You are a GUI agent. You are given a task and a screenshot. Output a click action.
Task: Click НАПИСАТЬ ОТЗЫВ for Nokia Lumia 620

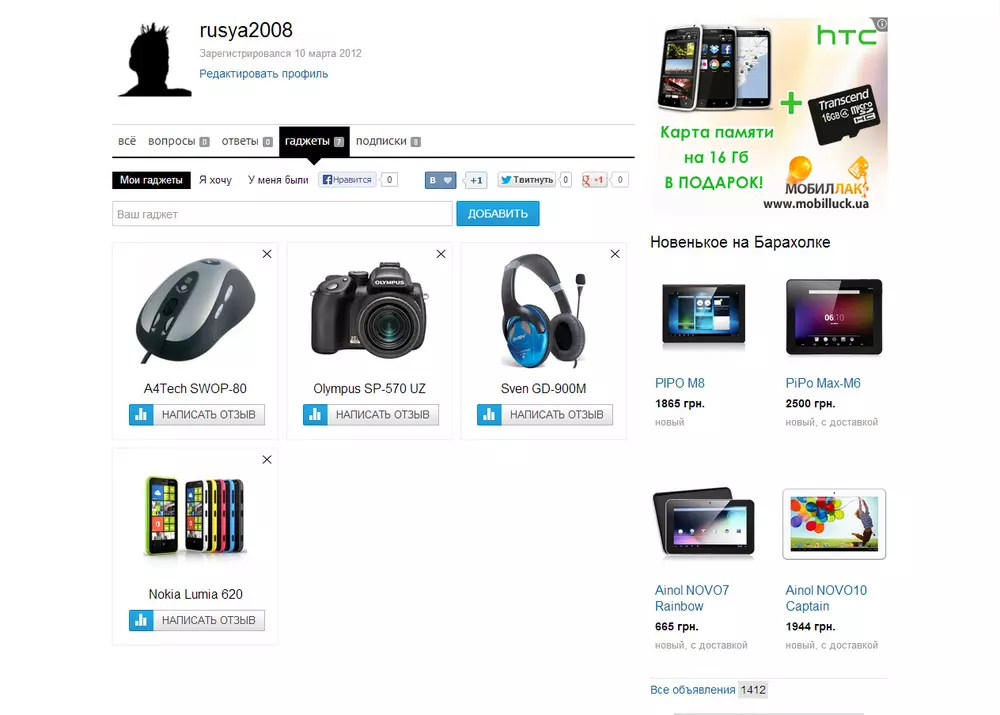coord(209,620)
